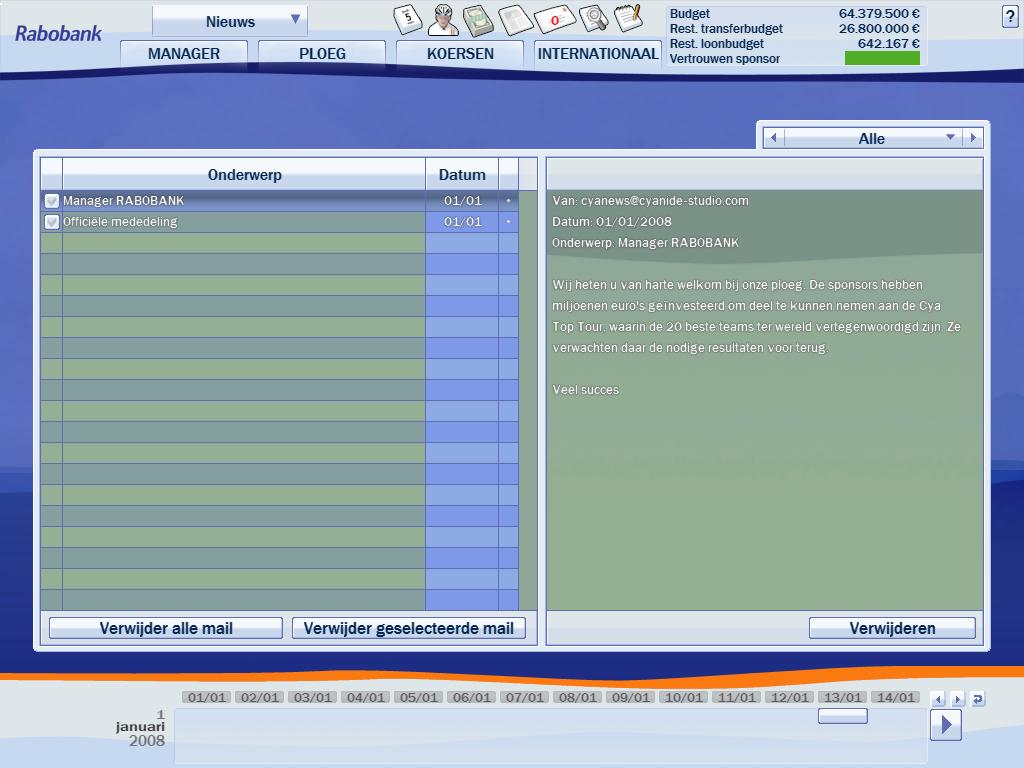1024x768 pixels.
Task: Open the Alle filter dropdown arrow
Action: (950, 138)
